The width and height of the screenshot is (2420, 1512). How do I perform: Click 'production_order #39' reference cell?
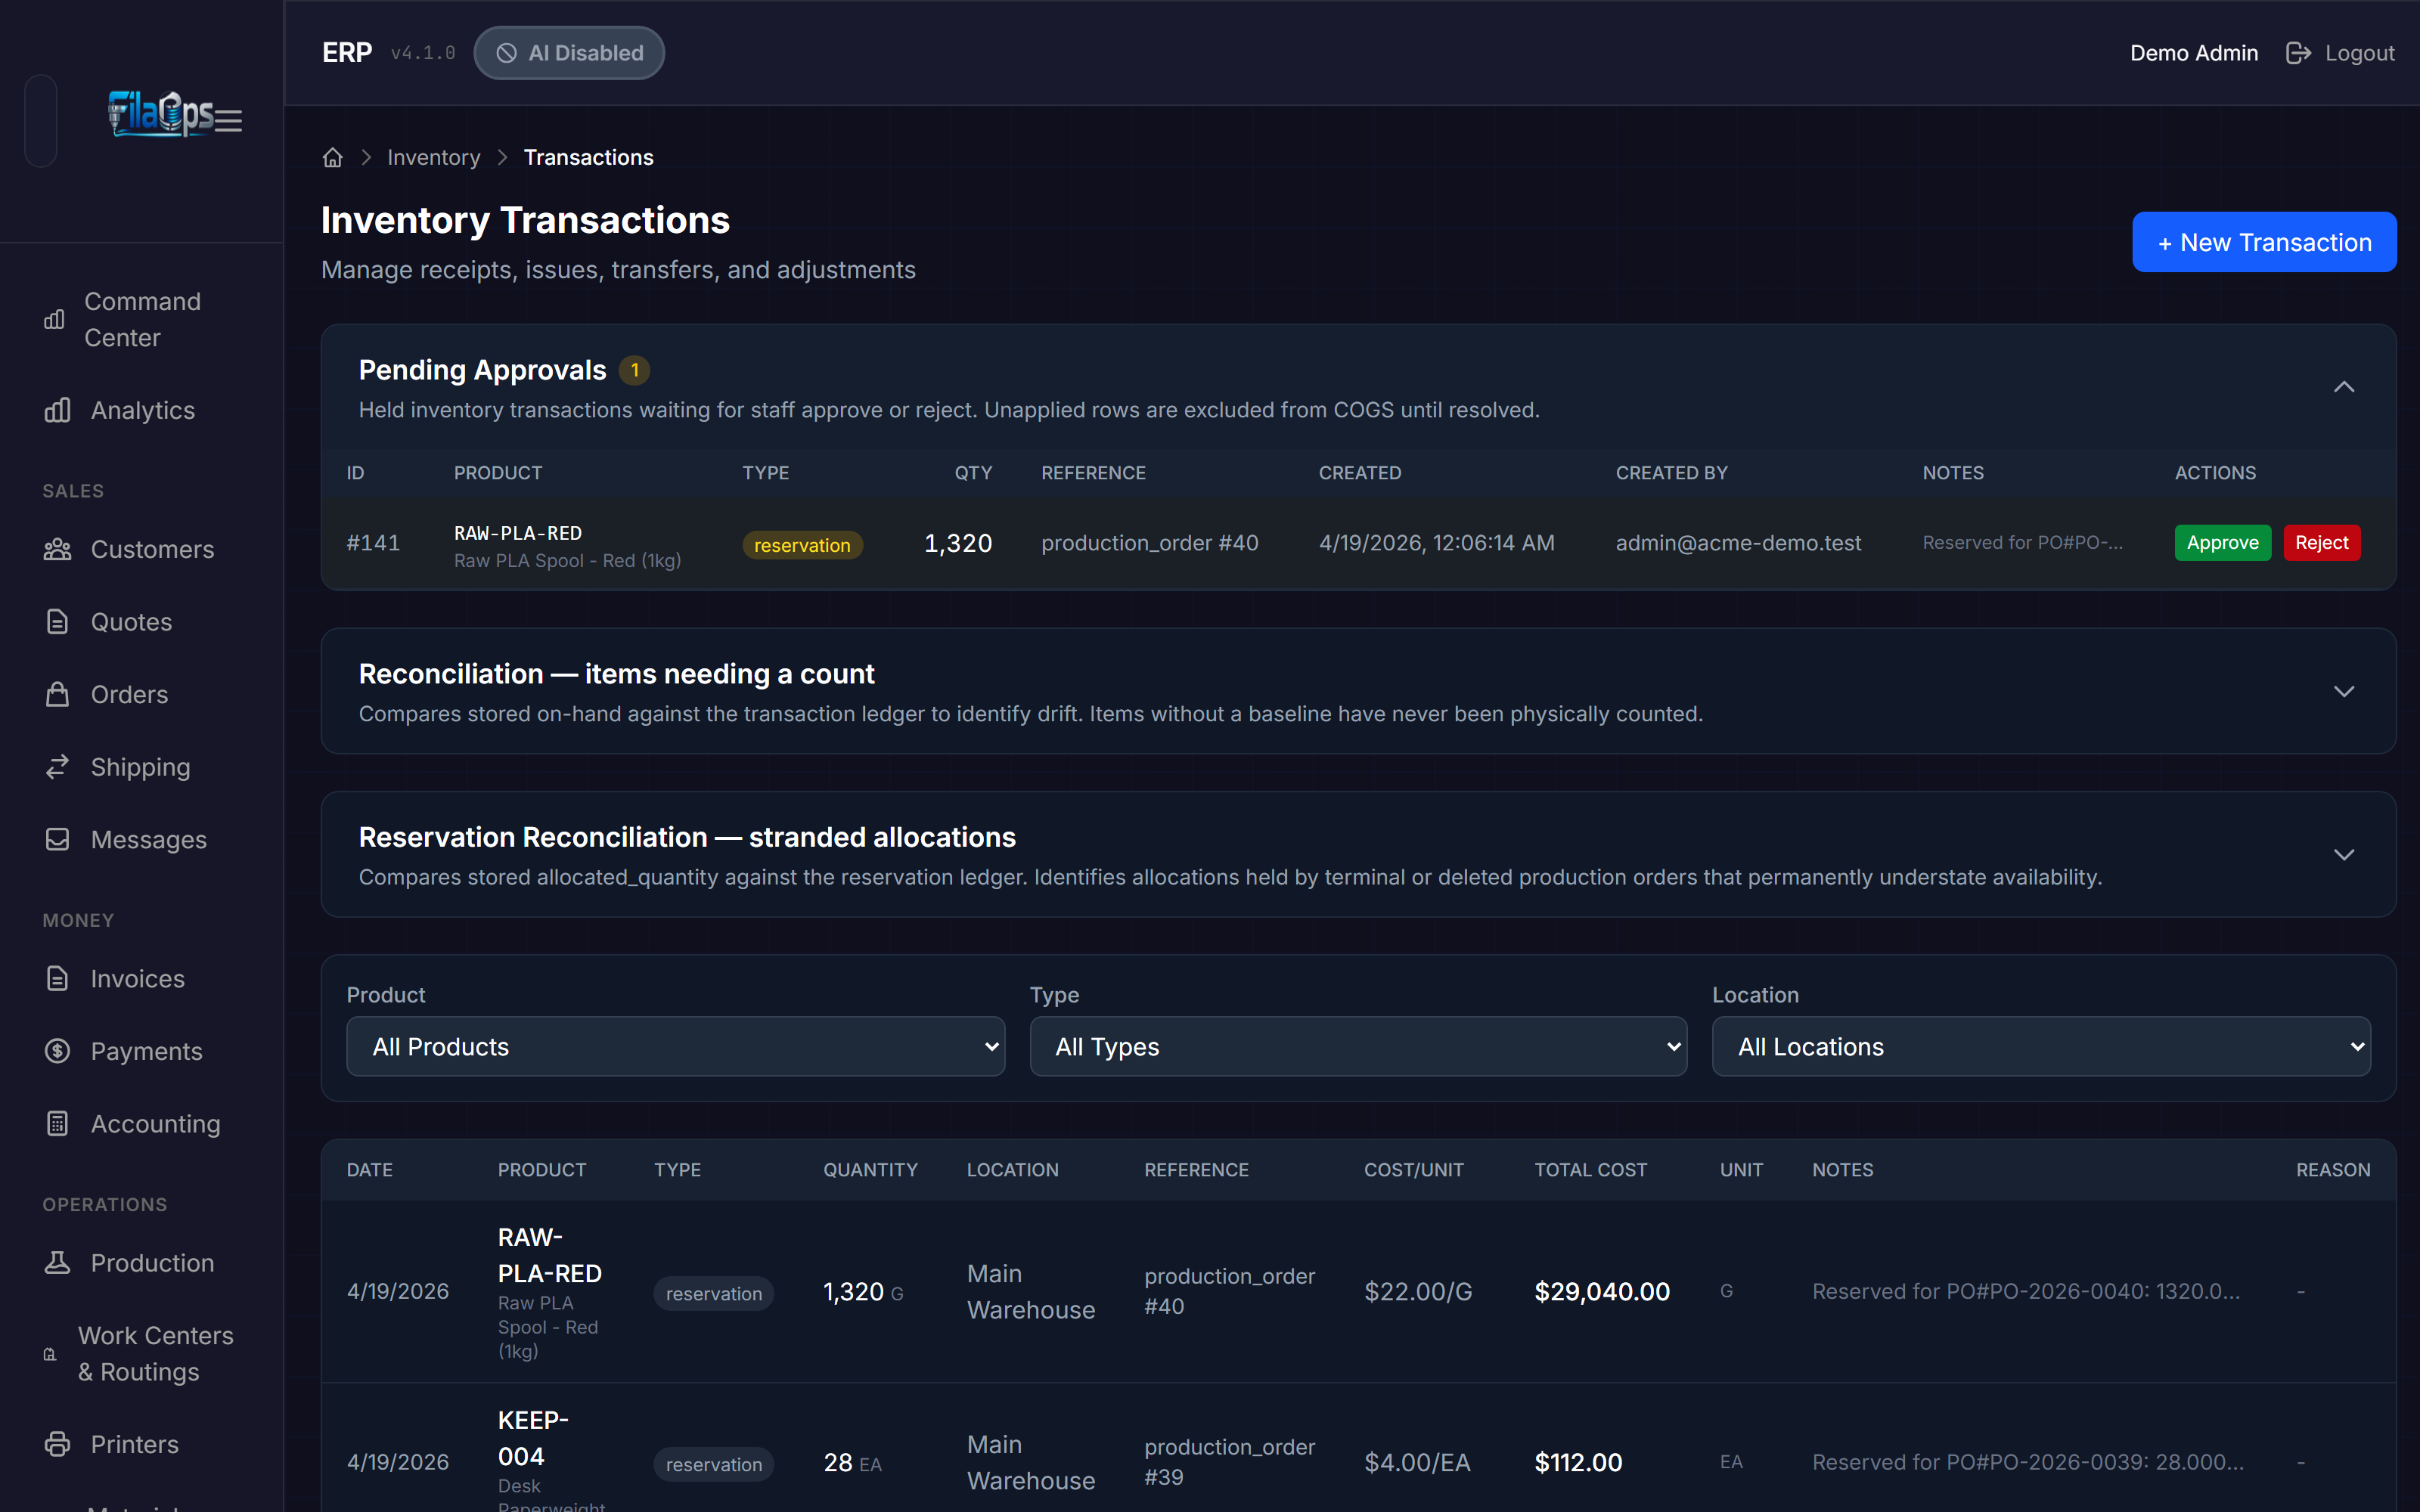1229,1462
